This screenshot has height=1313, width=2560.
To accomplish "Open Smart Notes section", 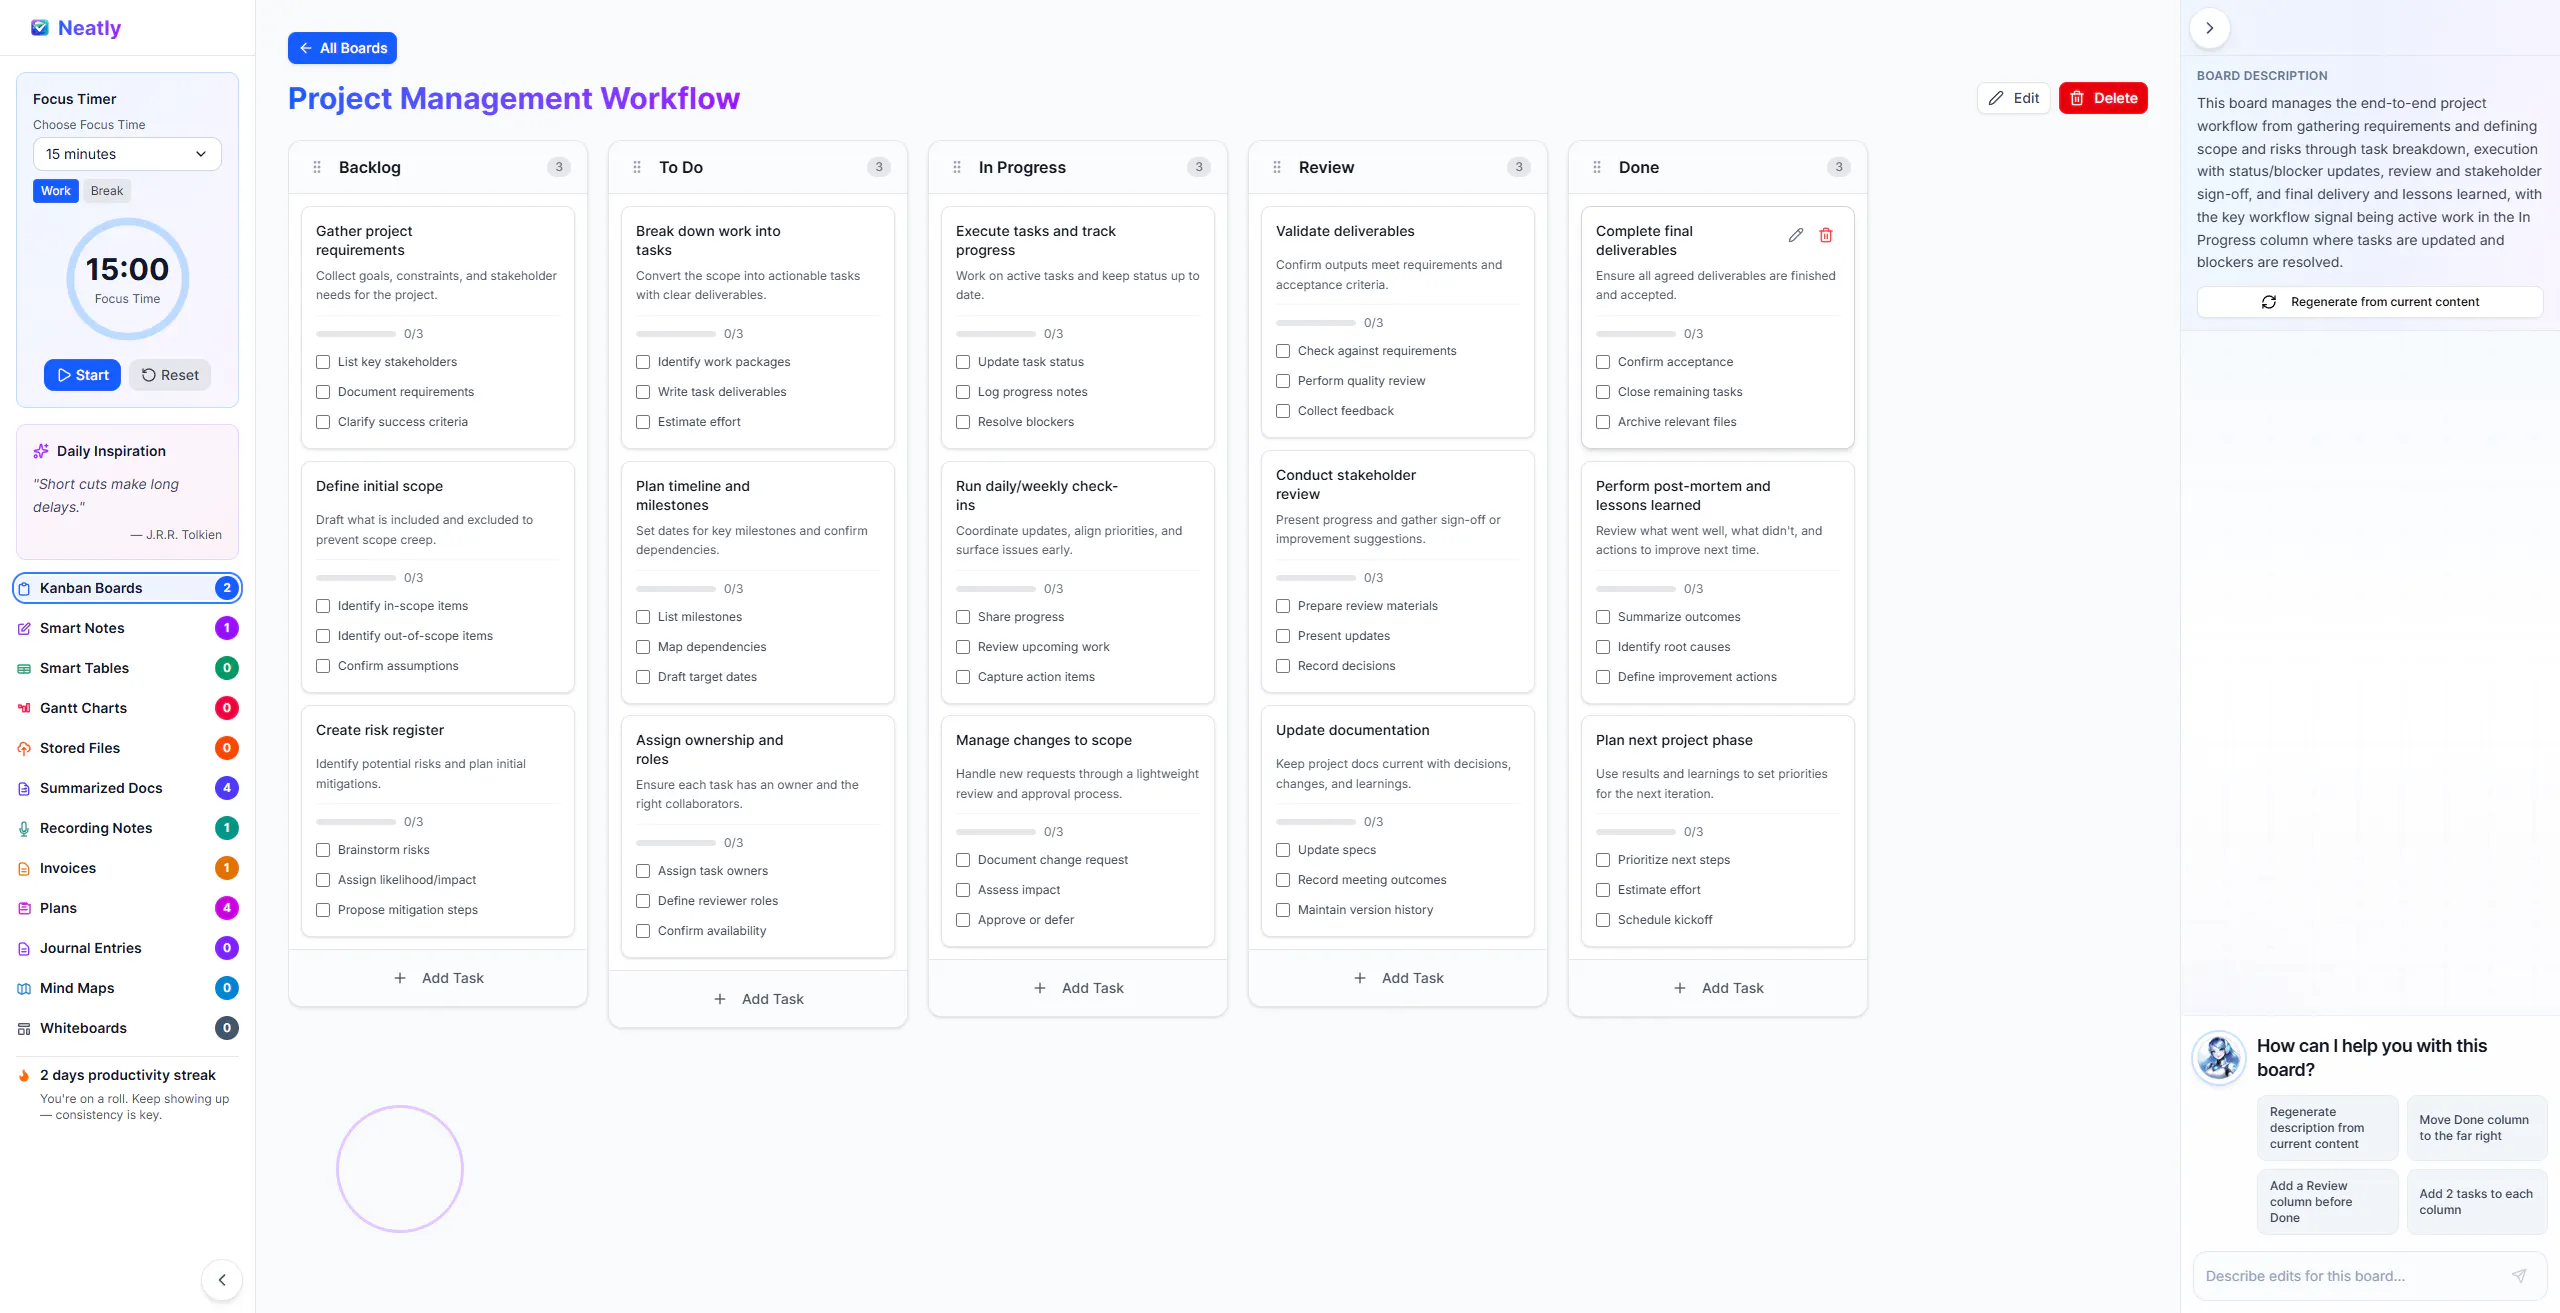I will tap(127, 628).
